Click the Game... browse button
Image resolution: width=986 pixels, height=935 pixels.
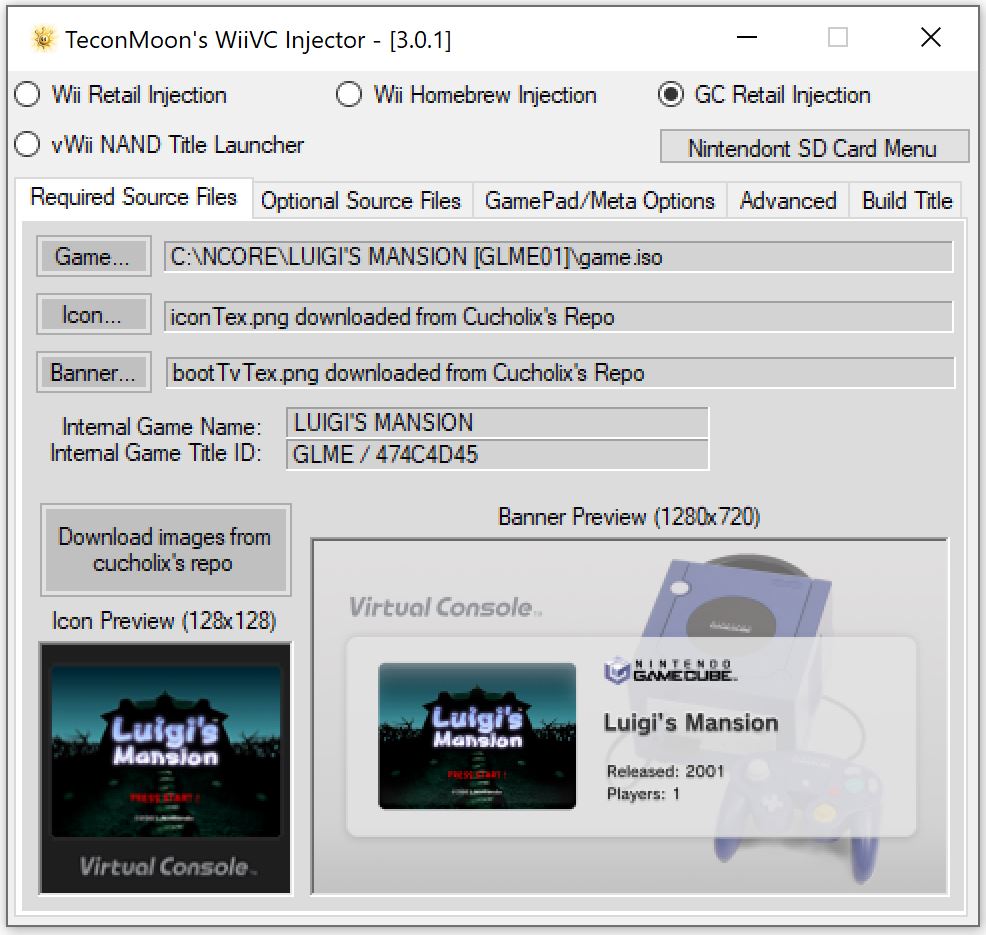pyautogui.click(x=93, y=257)
